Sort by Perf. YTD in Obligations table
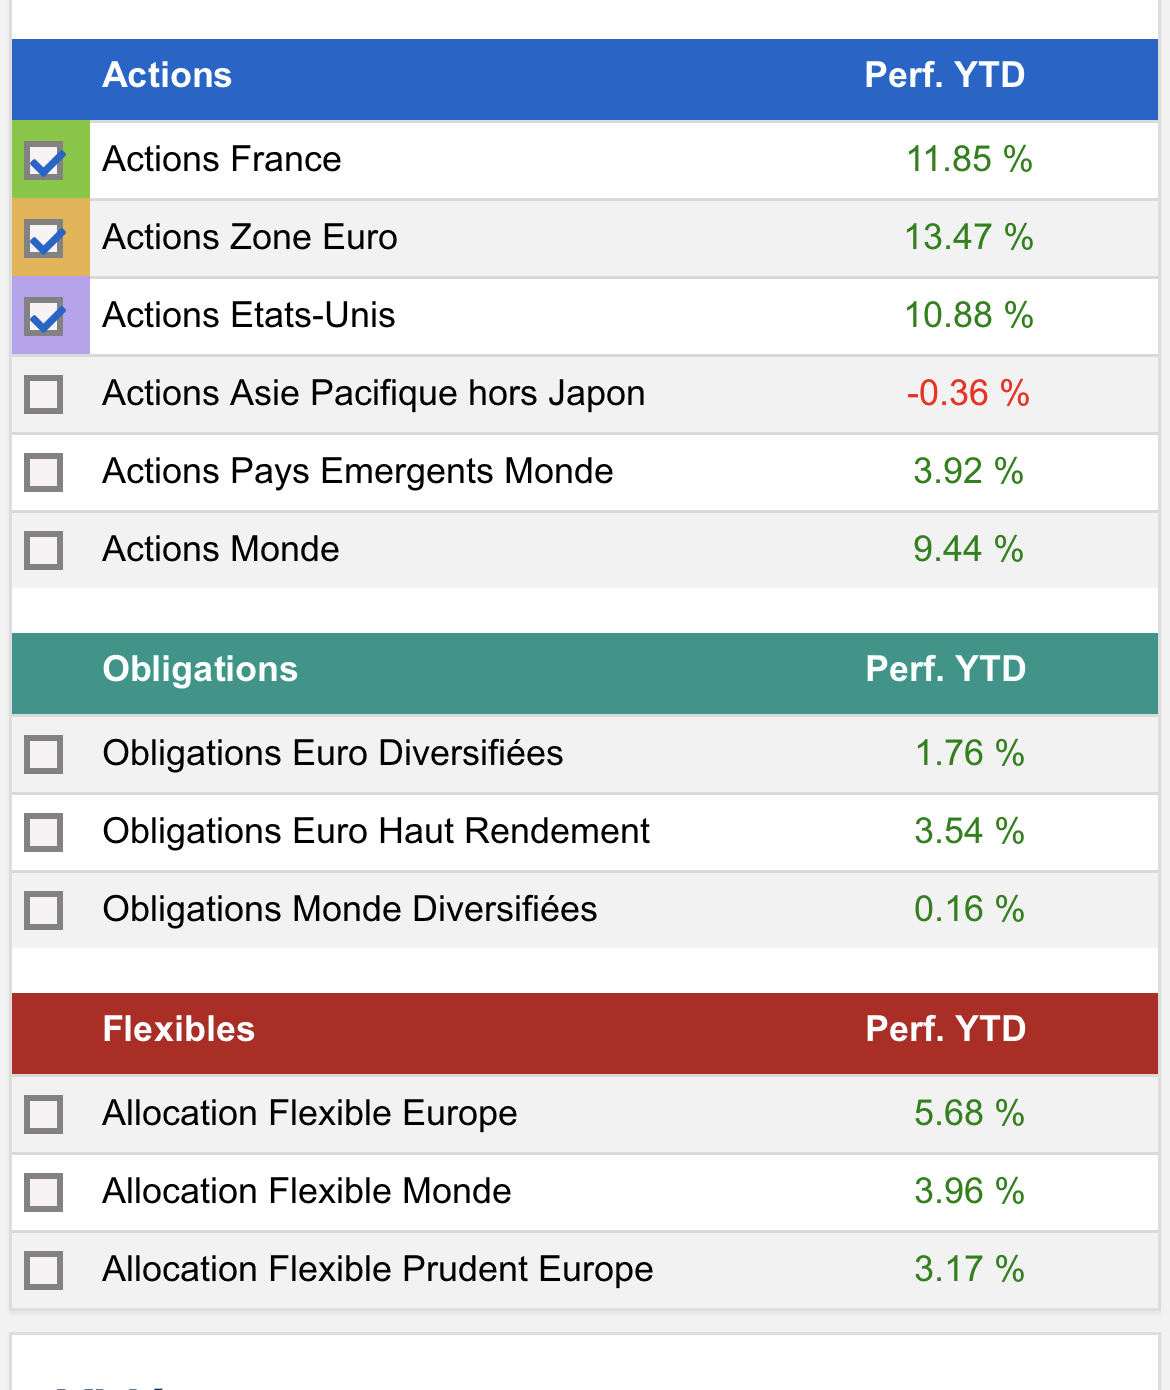The height and width of the screenshot is (1390, 1170). point(946,670)
